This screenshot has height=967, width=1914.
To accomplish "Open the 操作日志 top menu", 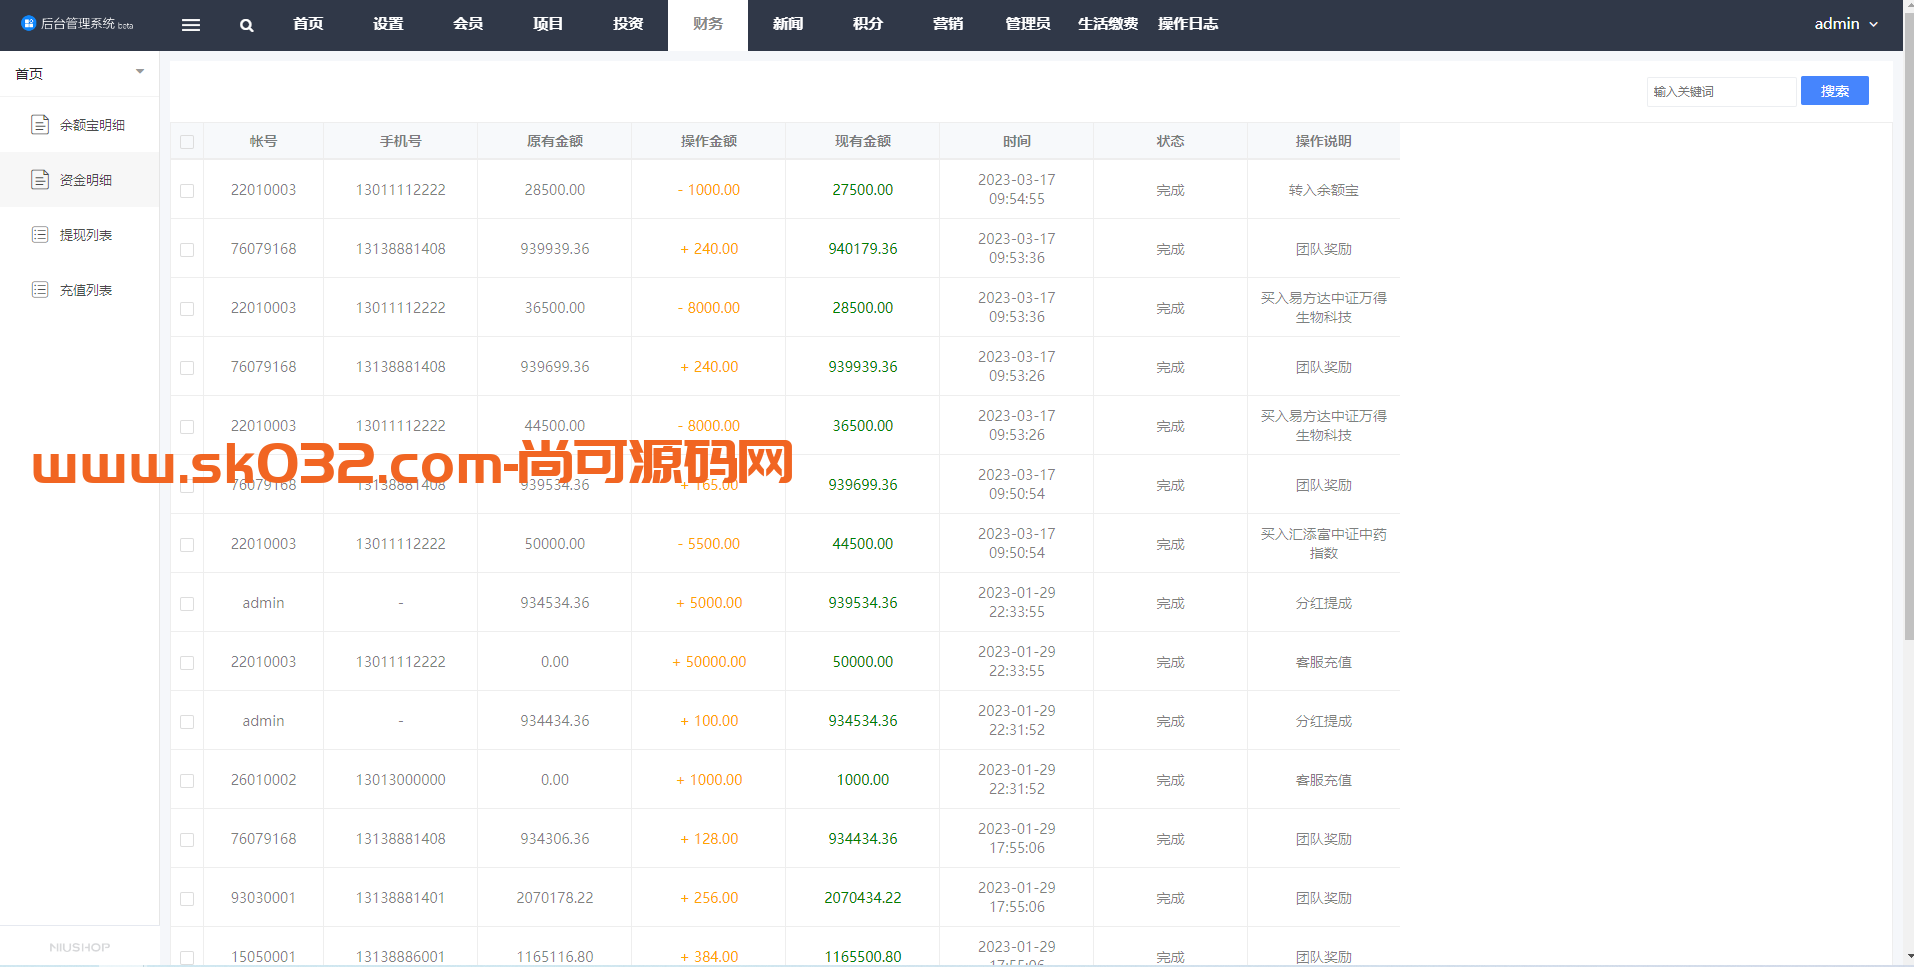I will tap(1188, 24).
